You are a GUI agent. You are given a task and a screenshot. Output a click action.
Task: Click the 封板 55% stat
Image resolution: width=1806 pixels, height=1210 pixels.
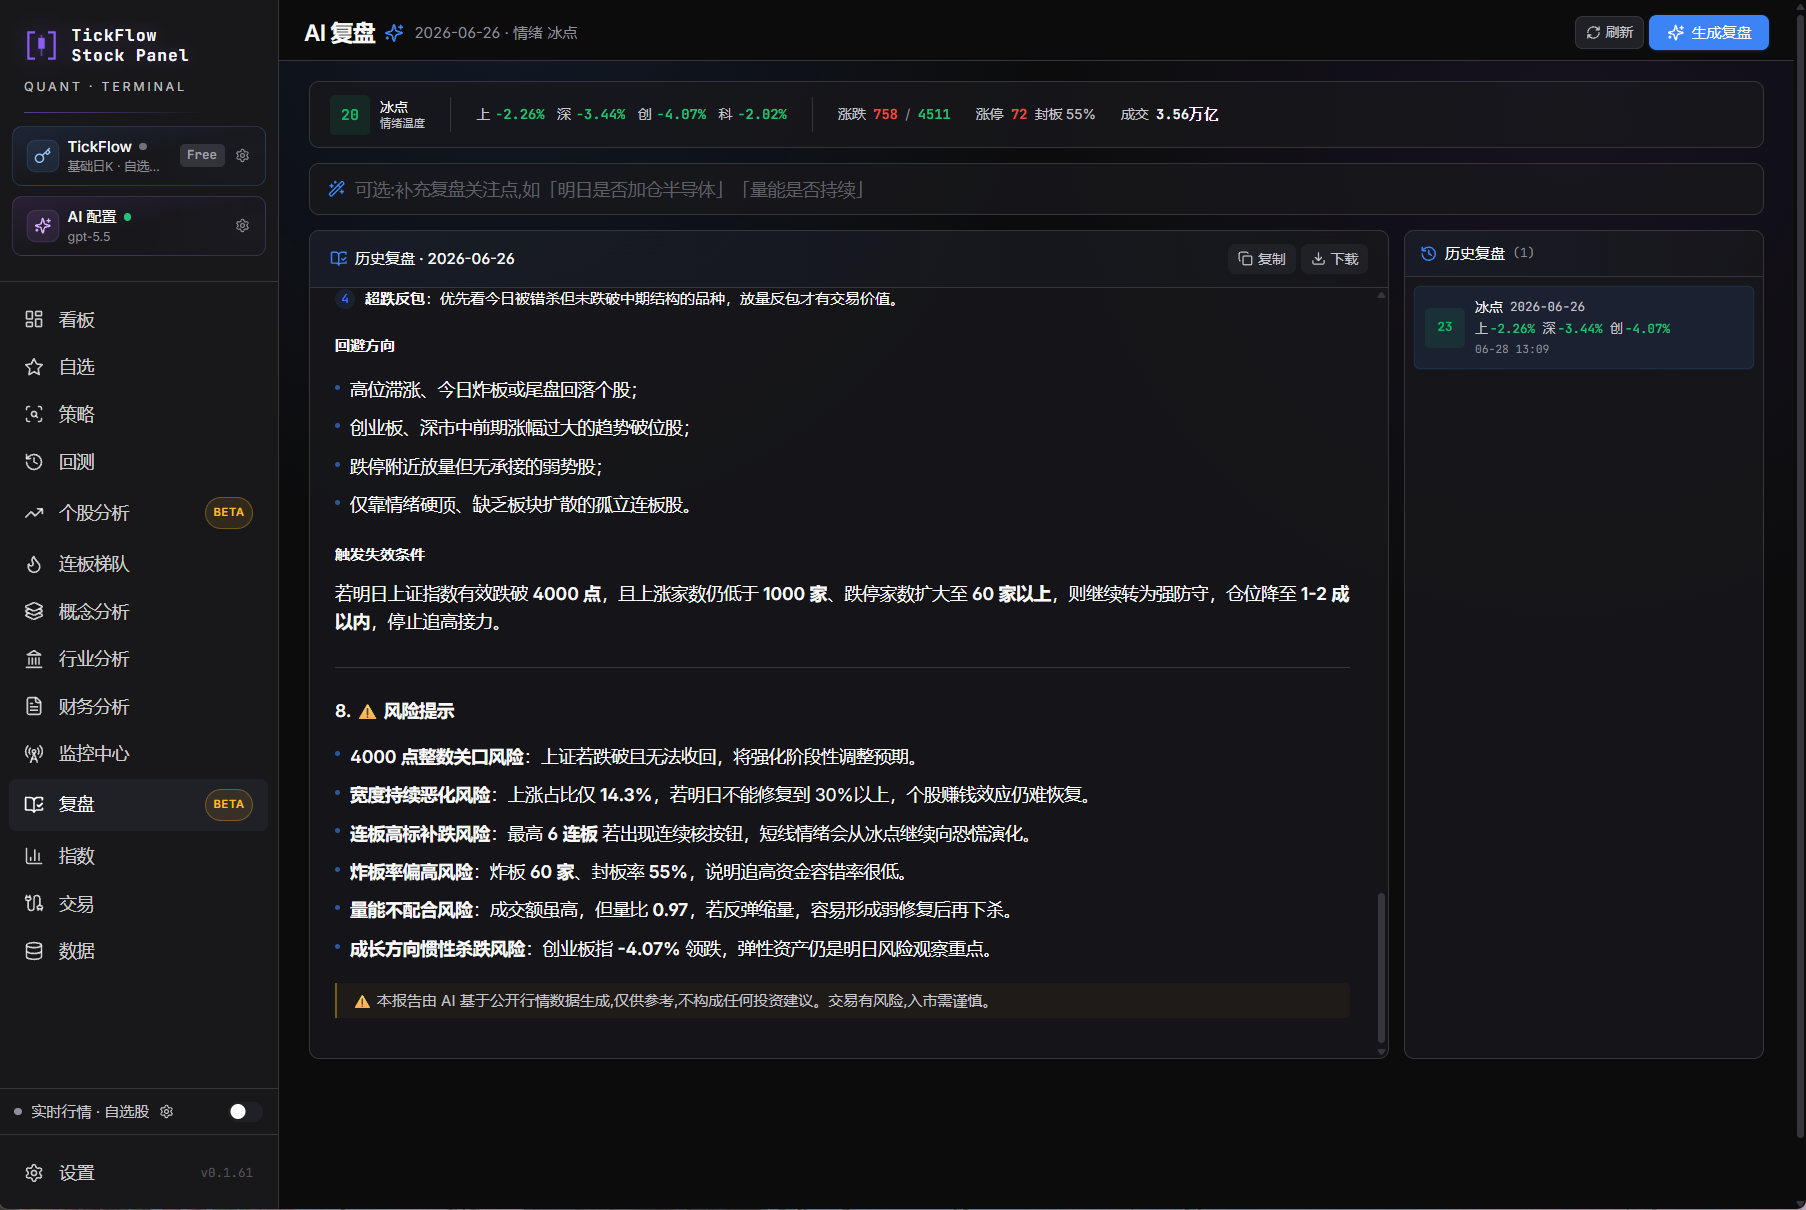click(1065, 115)
